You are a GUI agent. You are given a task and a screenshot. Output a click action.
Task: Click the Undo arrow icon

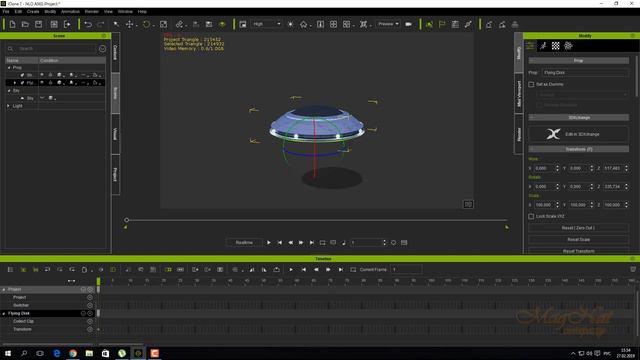click(x=88, y=24)
